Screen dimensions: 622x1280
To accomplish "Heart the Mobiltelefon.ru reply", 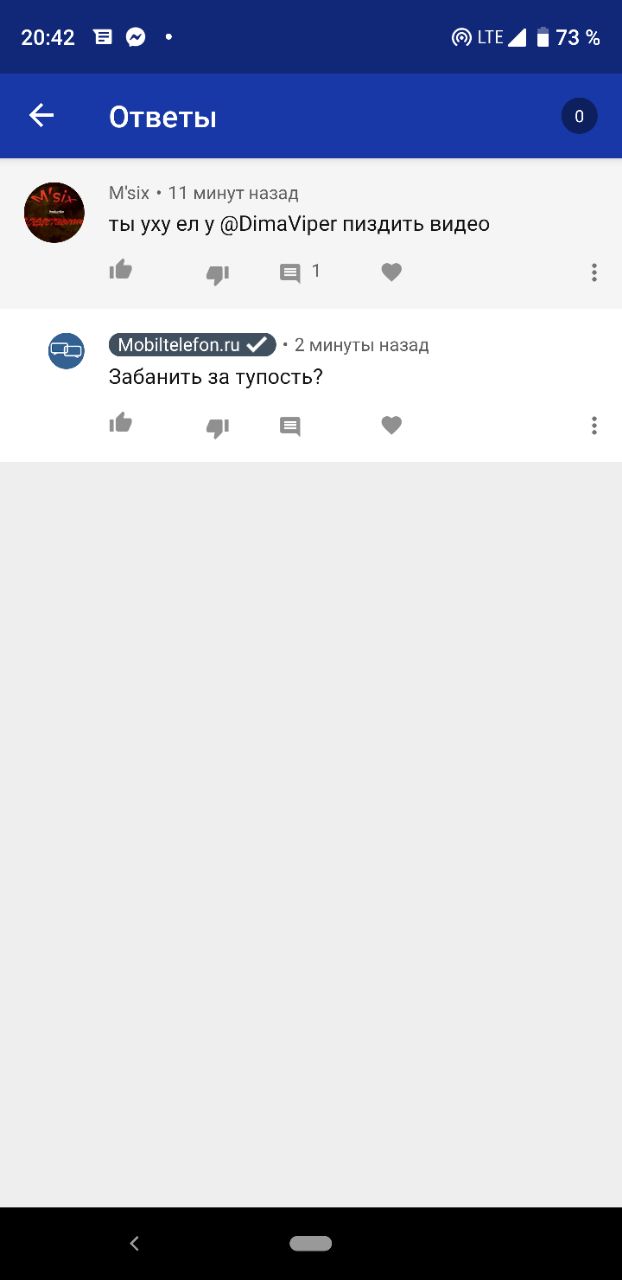I will coord(392,426).
